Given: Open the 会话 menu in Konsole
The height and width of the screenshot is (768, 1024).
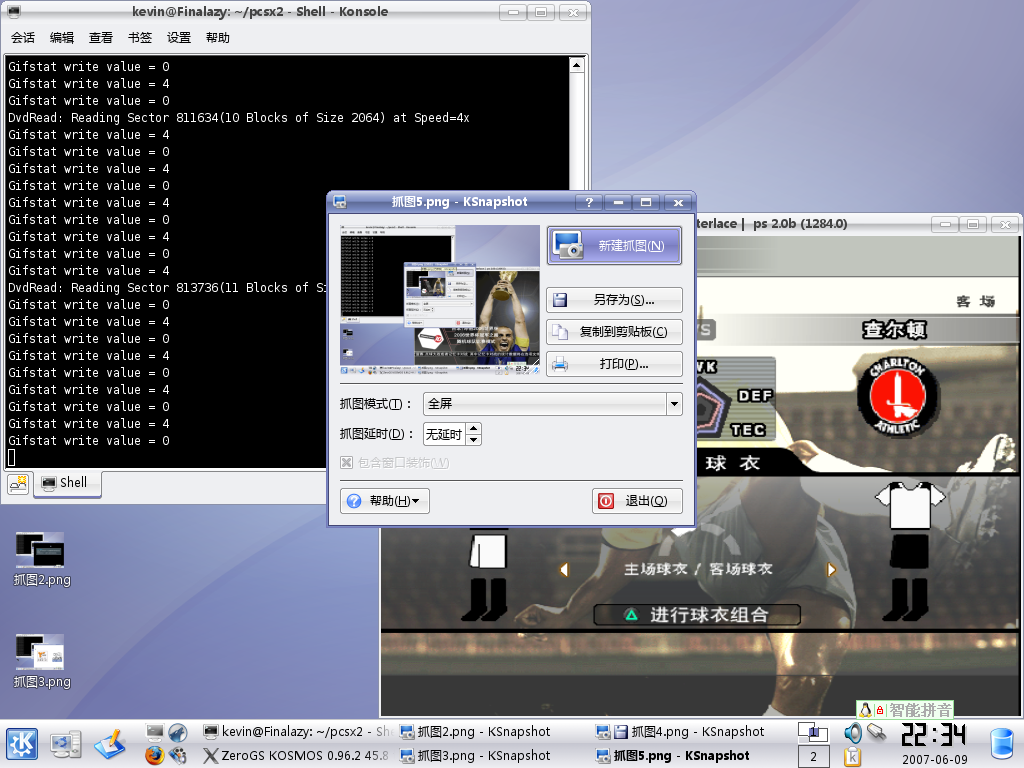Looking at the screenshot, I should pyautogui.click(x=23, y=38).
